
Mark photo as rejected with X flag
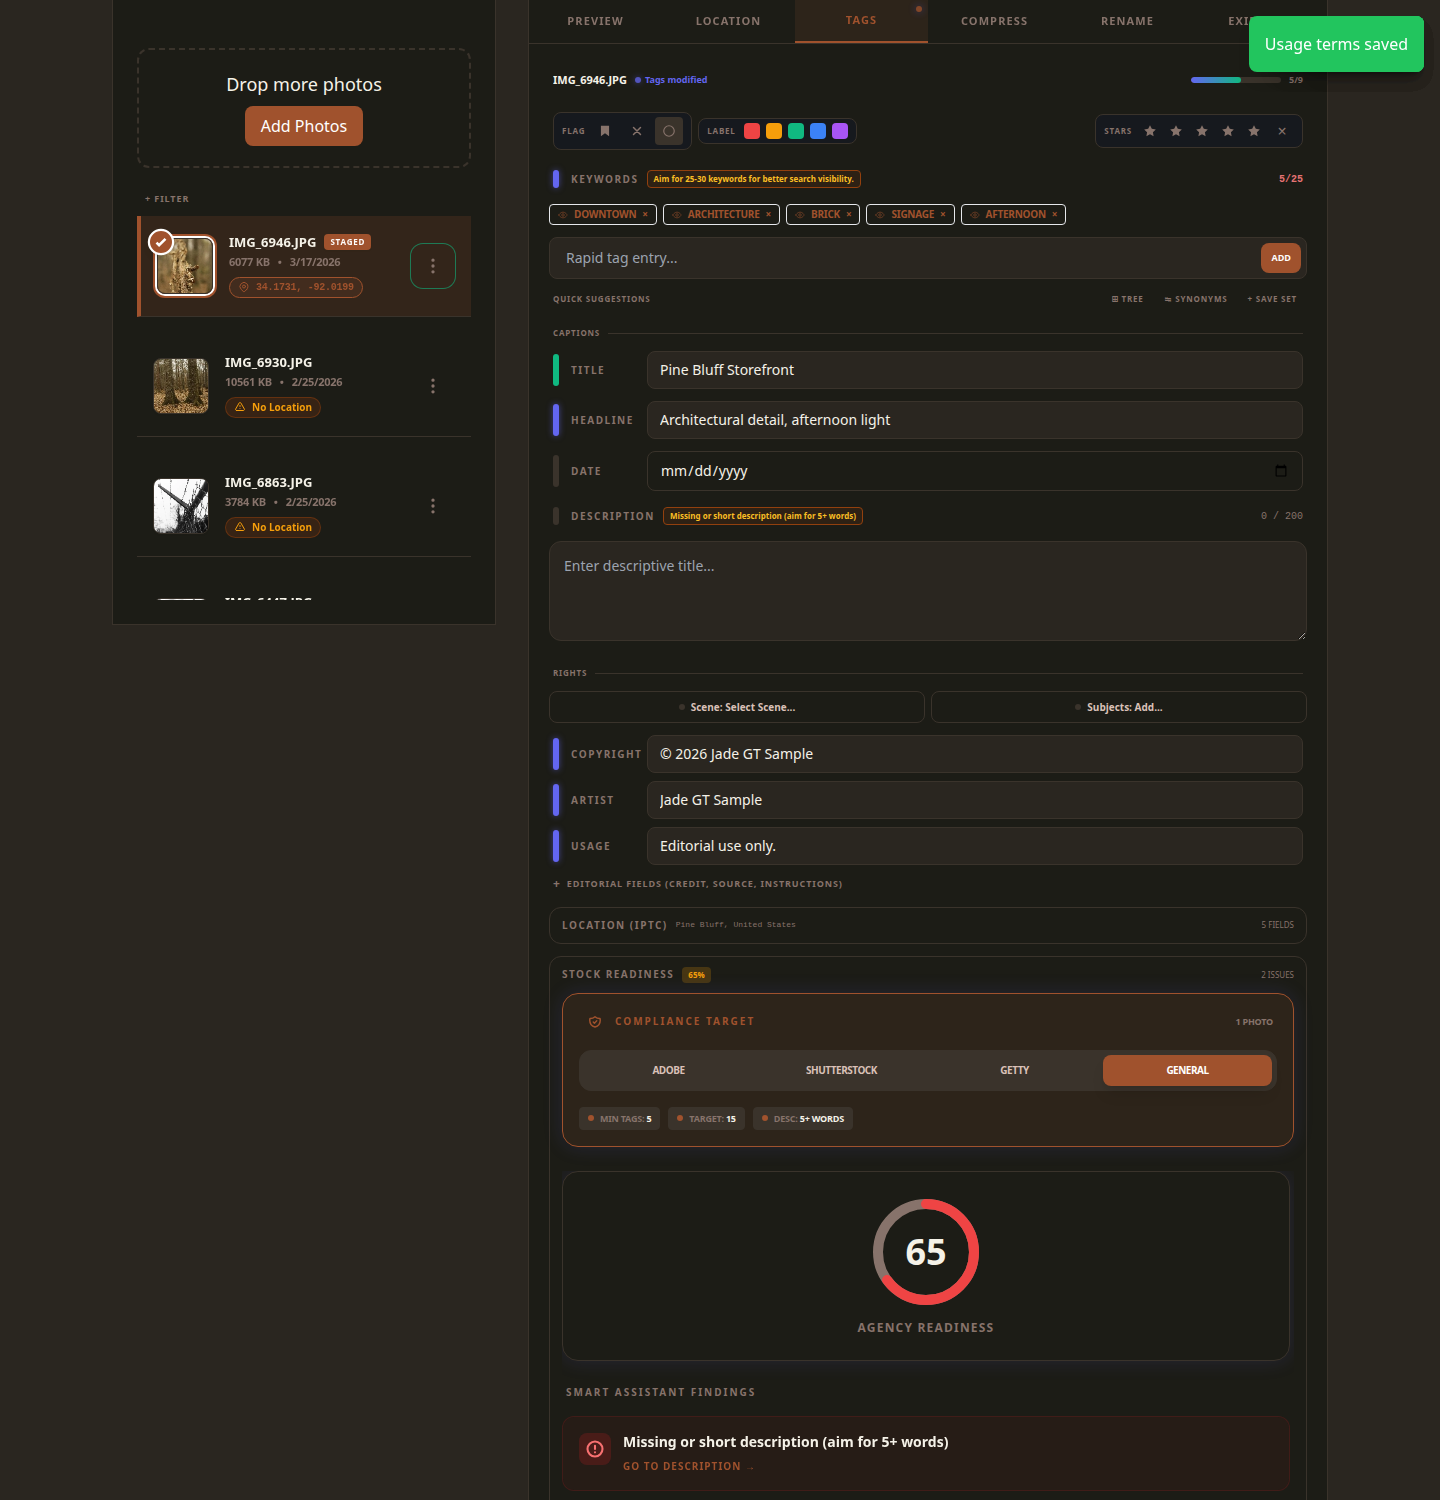(637, 131)
